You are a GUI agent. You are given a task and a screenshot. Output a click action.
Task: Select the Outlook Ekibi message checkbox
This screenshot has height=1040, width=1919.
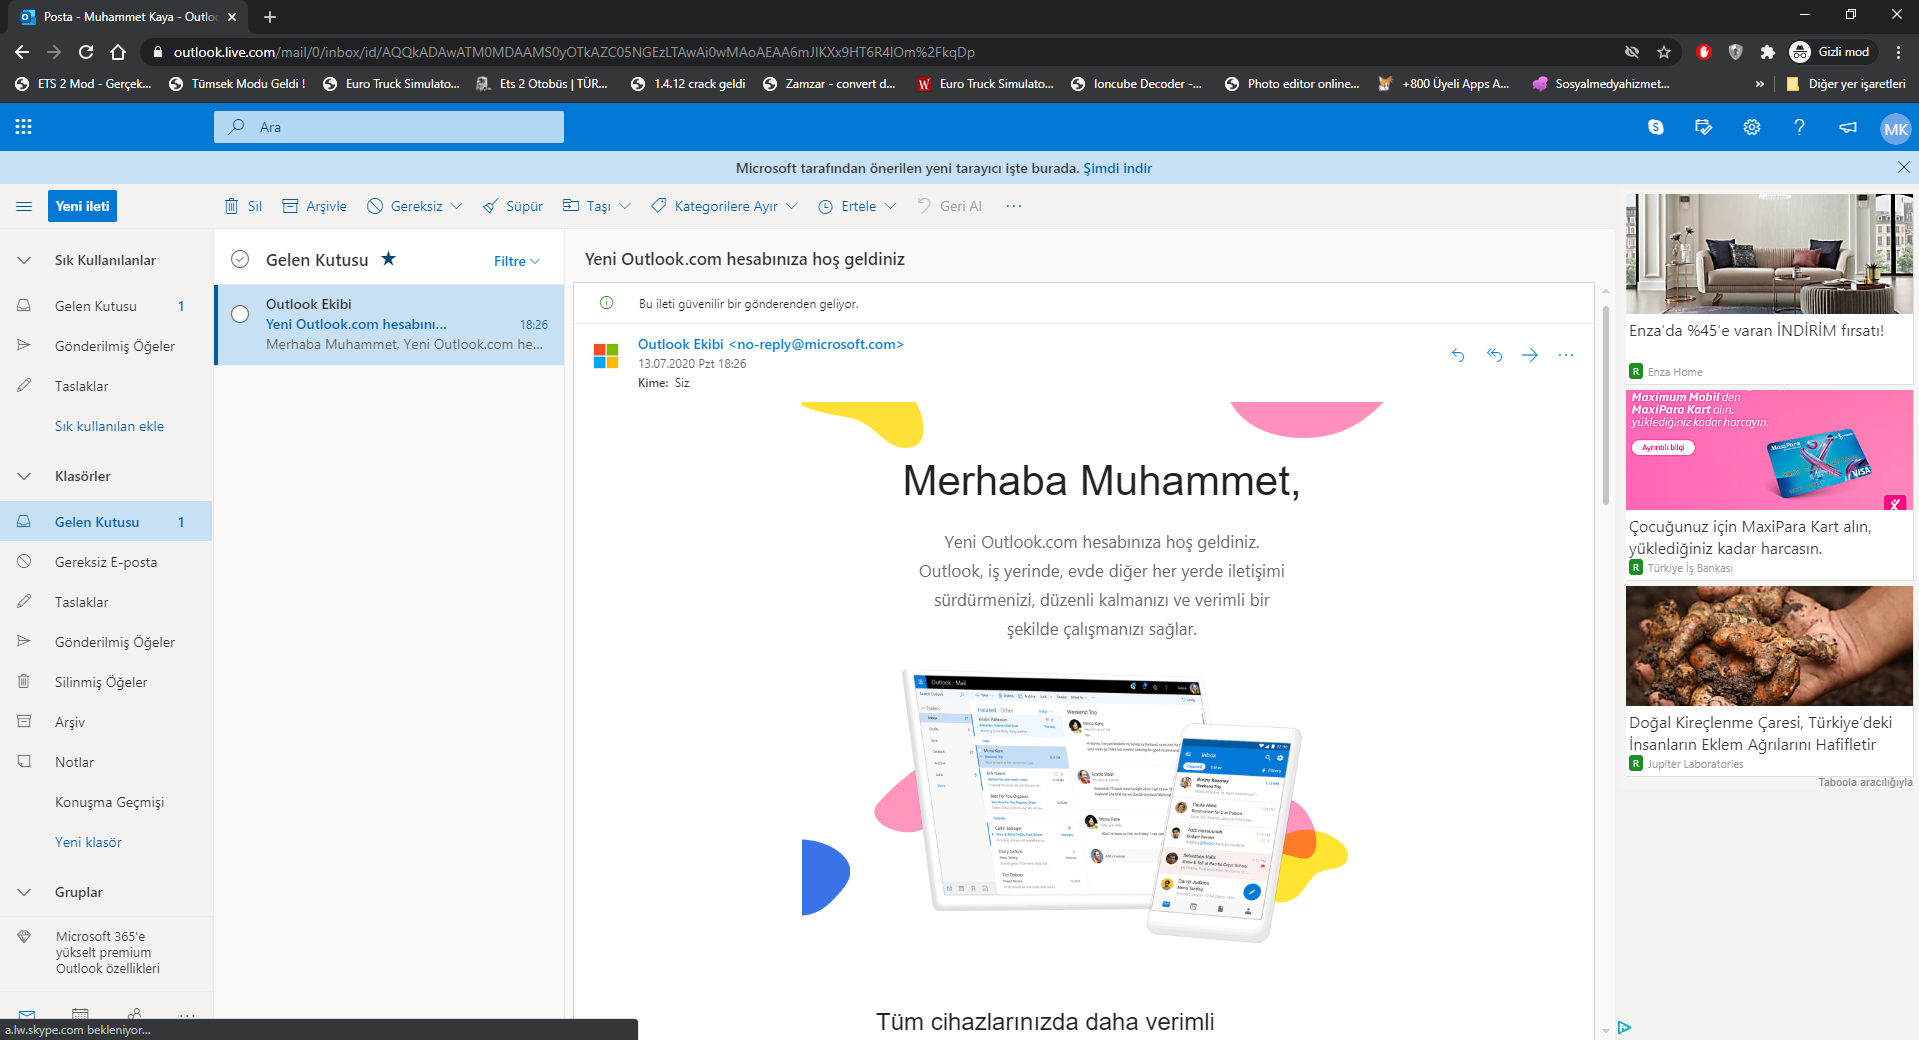coord(240,314)
